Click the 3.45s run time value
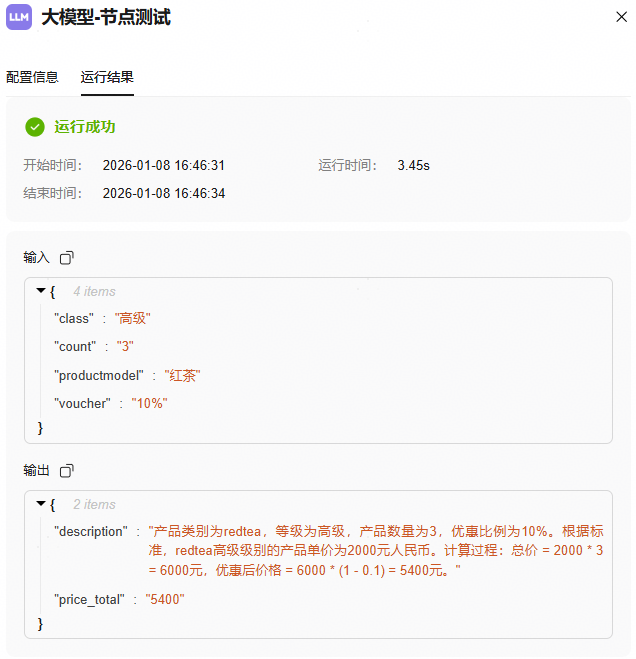Image resolution: width=636 pixels, height=659 pixels. 413,165
